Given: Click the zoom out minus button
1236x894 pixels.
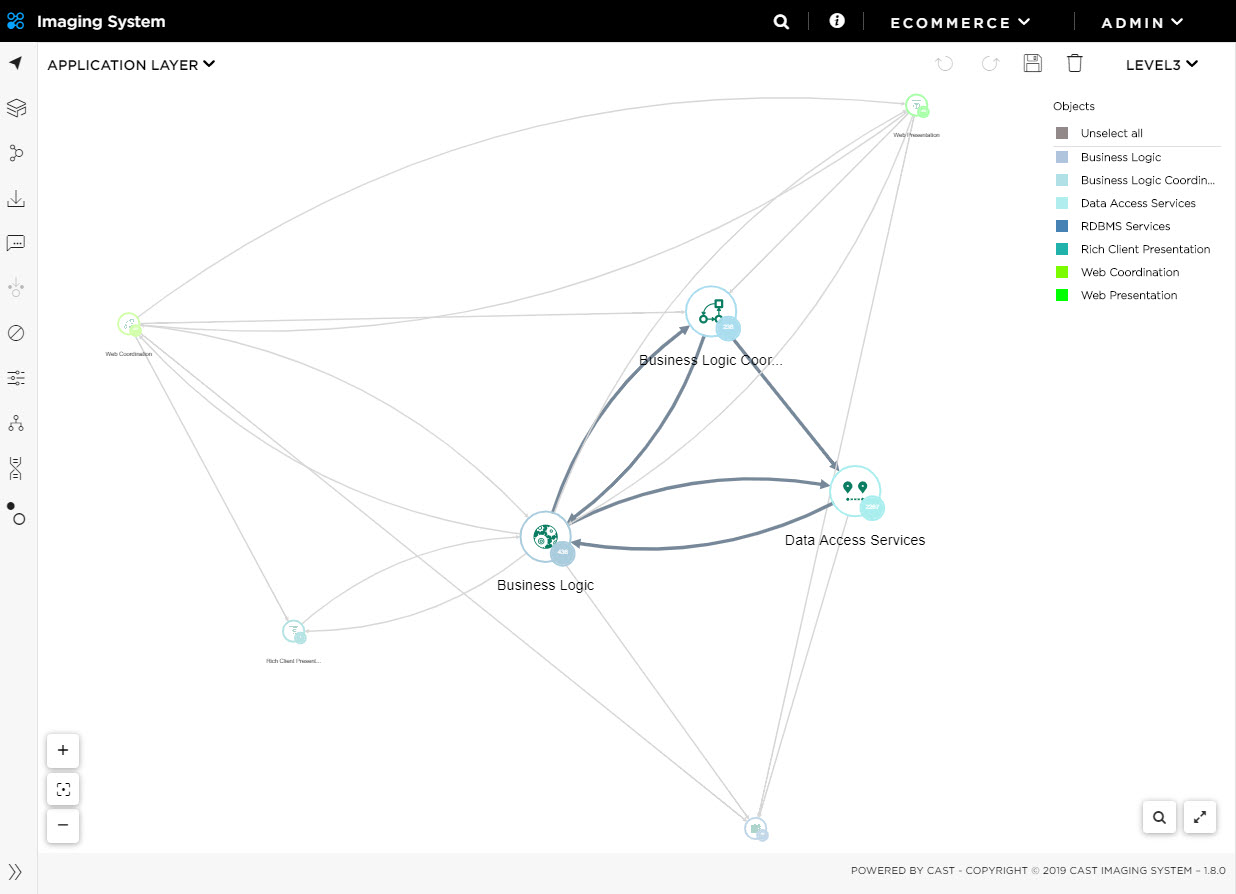Looking at the screenshot, I should click(x=63, y=825).
